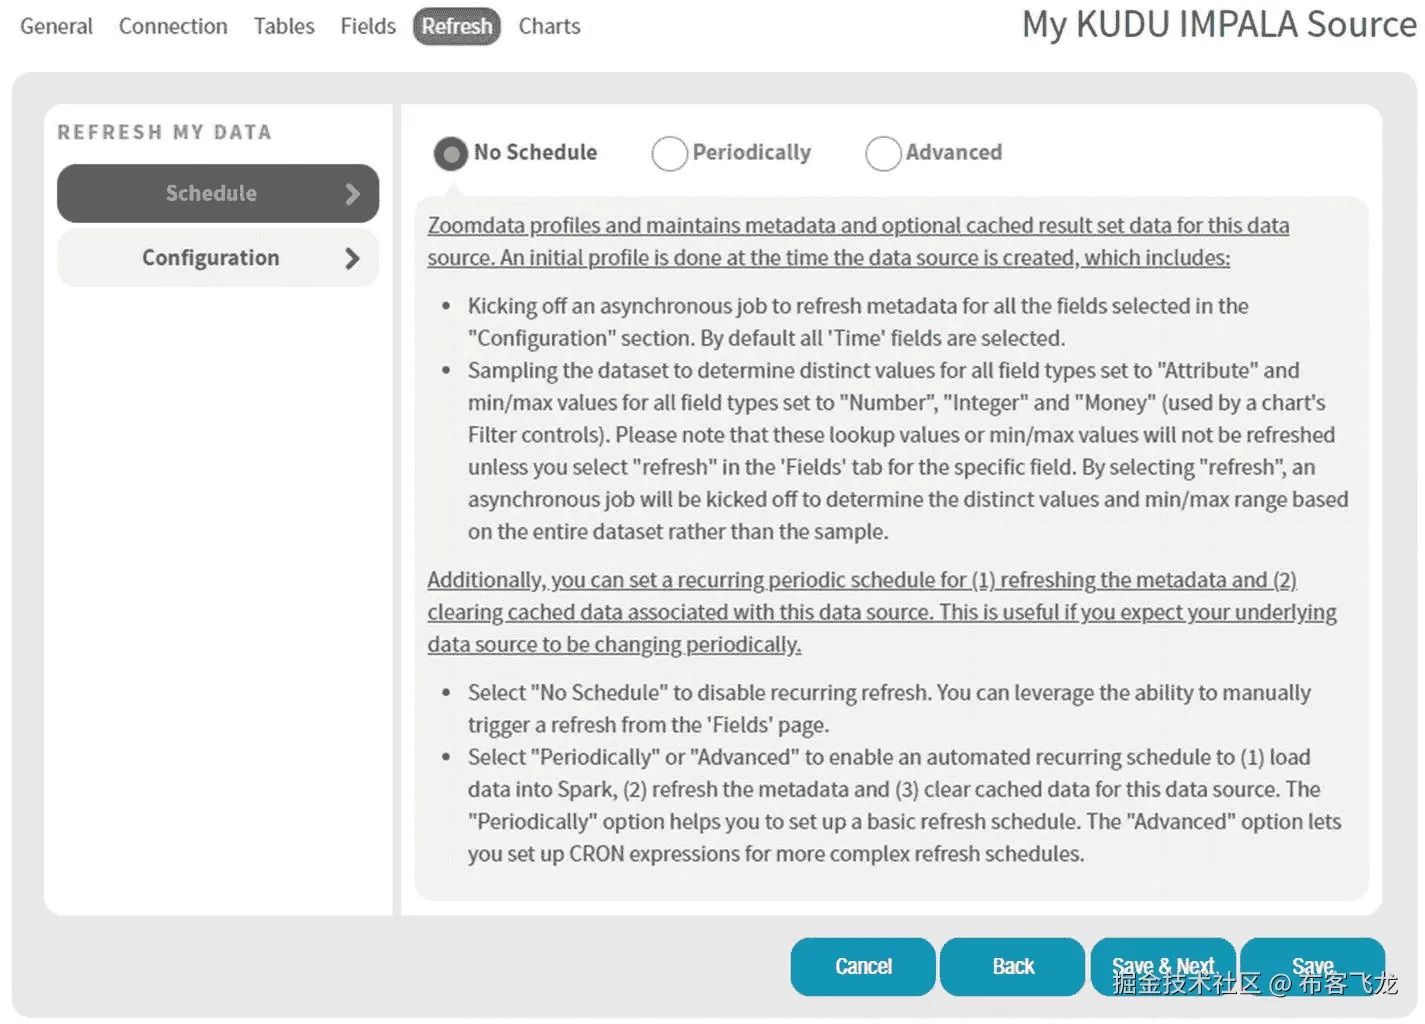This screenshot has height=1024, width=1425.
Task: Click the chevron arrow on Schedule
Action: pyautogui.click(x=351, y=194)
